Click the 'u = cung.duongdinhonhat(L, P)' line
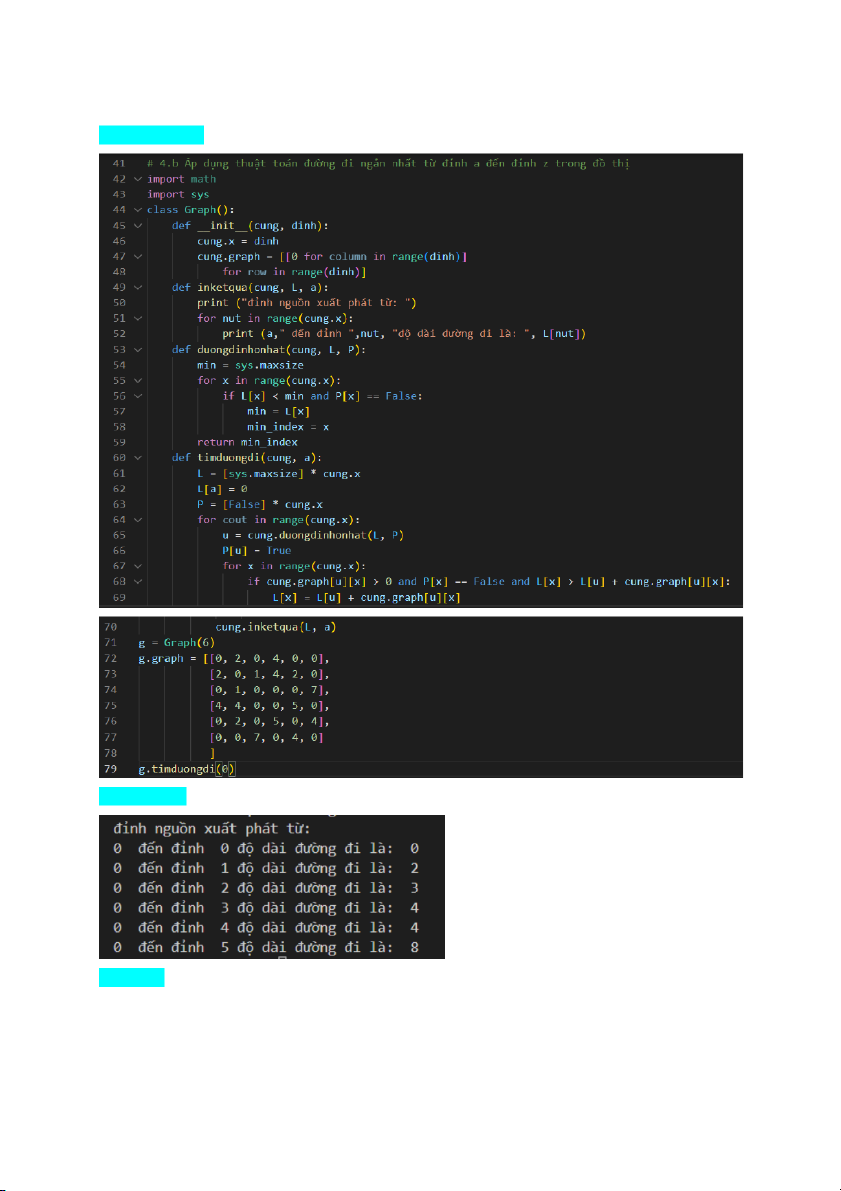Image resolution: width=841 pixels, height=1191 pixels. pyautogui.click(x=313, y=535)
